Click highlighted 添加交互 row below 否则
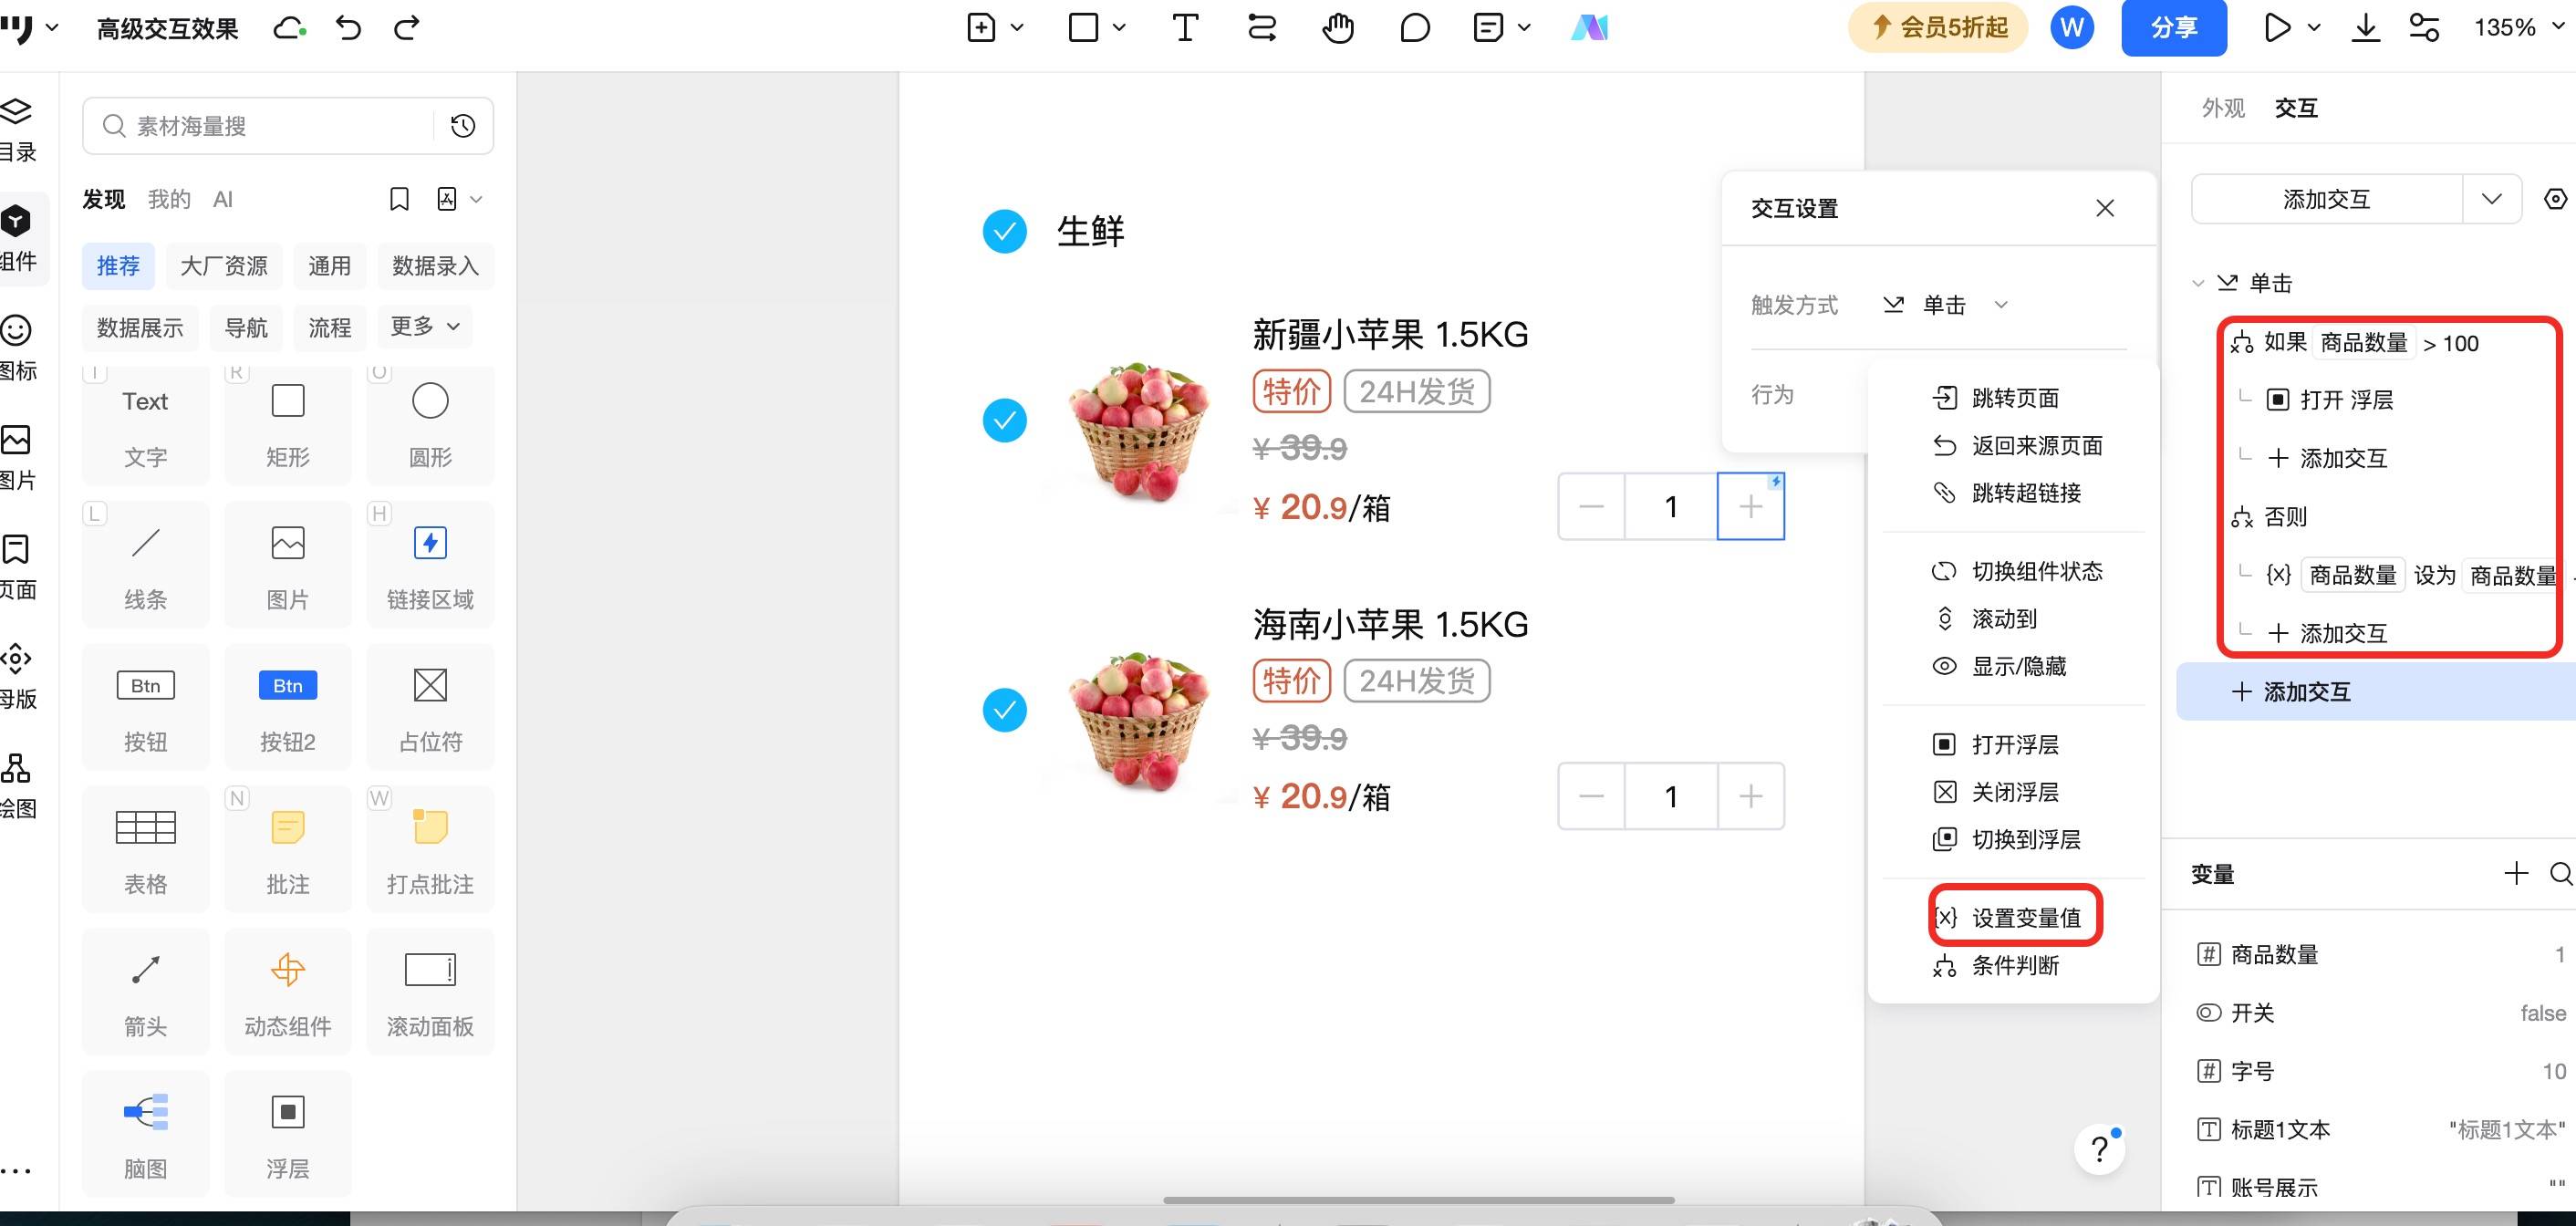The image size is (2576, 1226). click(2377, 692)
